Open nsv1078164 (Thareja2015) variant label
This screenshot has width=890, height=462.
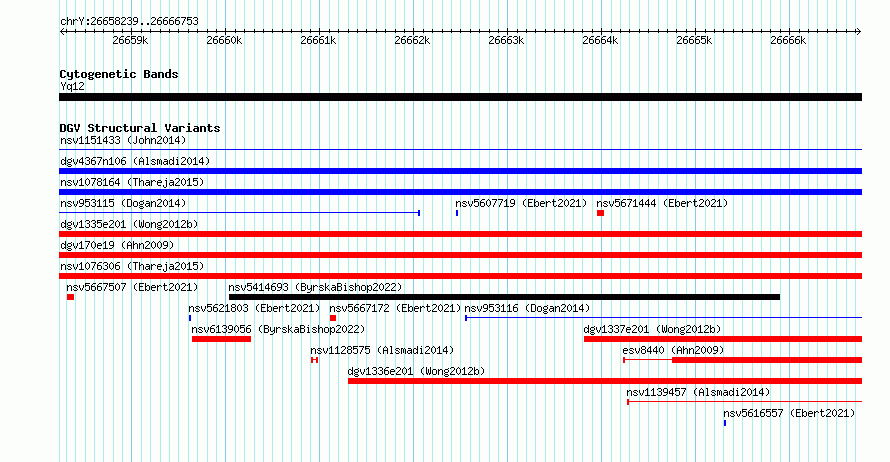pyautogui.click(x=132, y=182)
